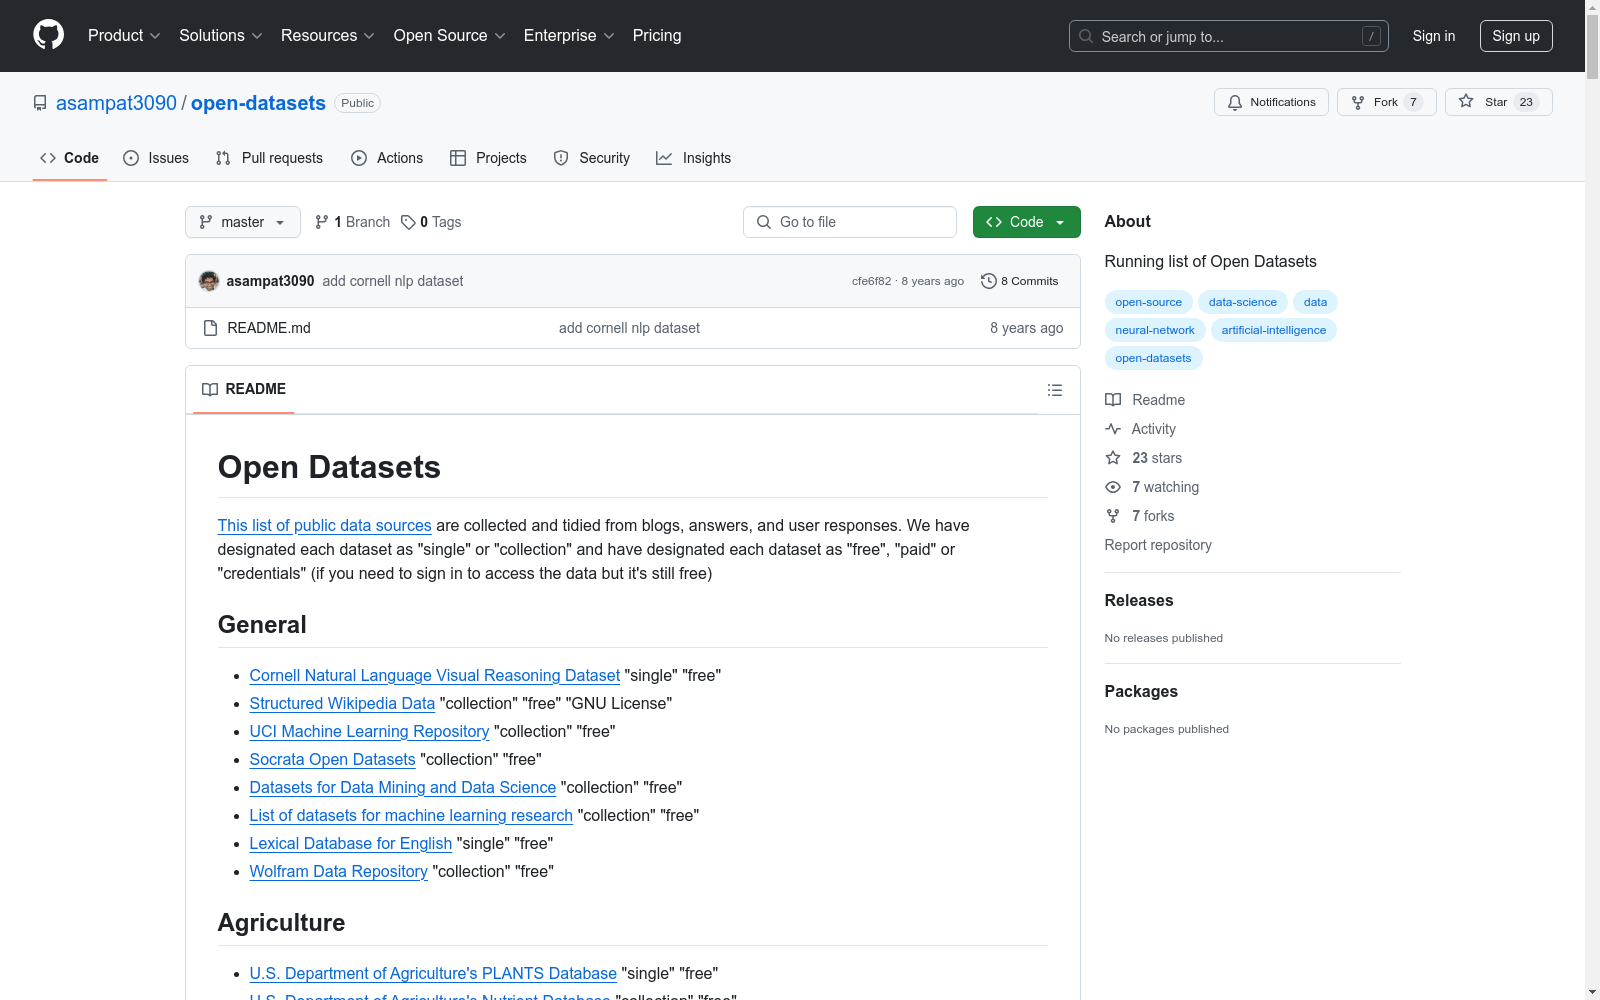Viewport: 1600px width, 1000px height.
Task: View the 23 stars list
Action: pos(1144,458)
